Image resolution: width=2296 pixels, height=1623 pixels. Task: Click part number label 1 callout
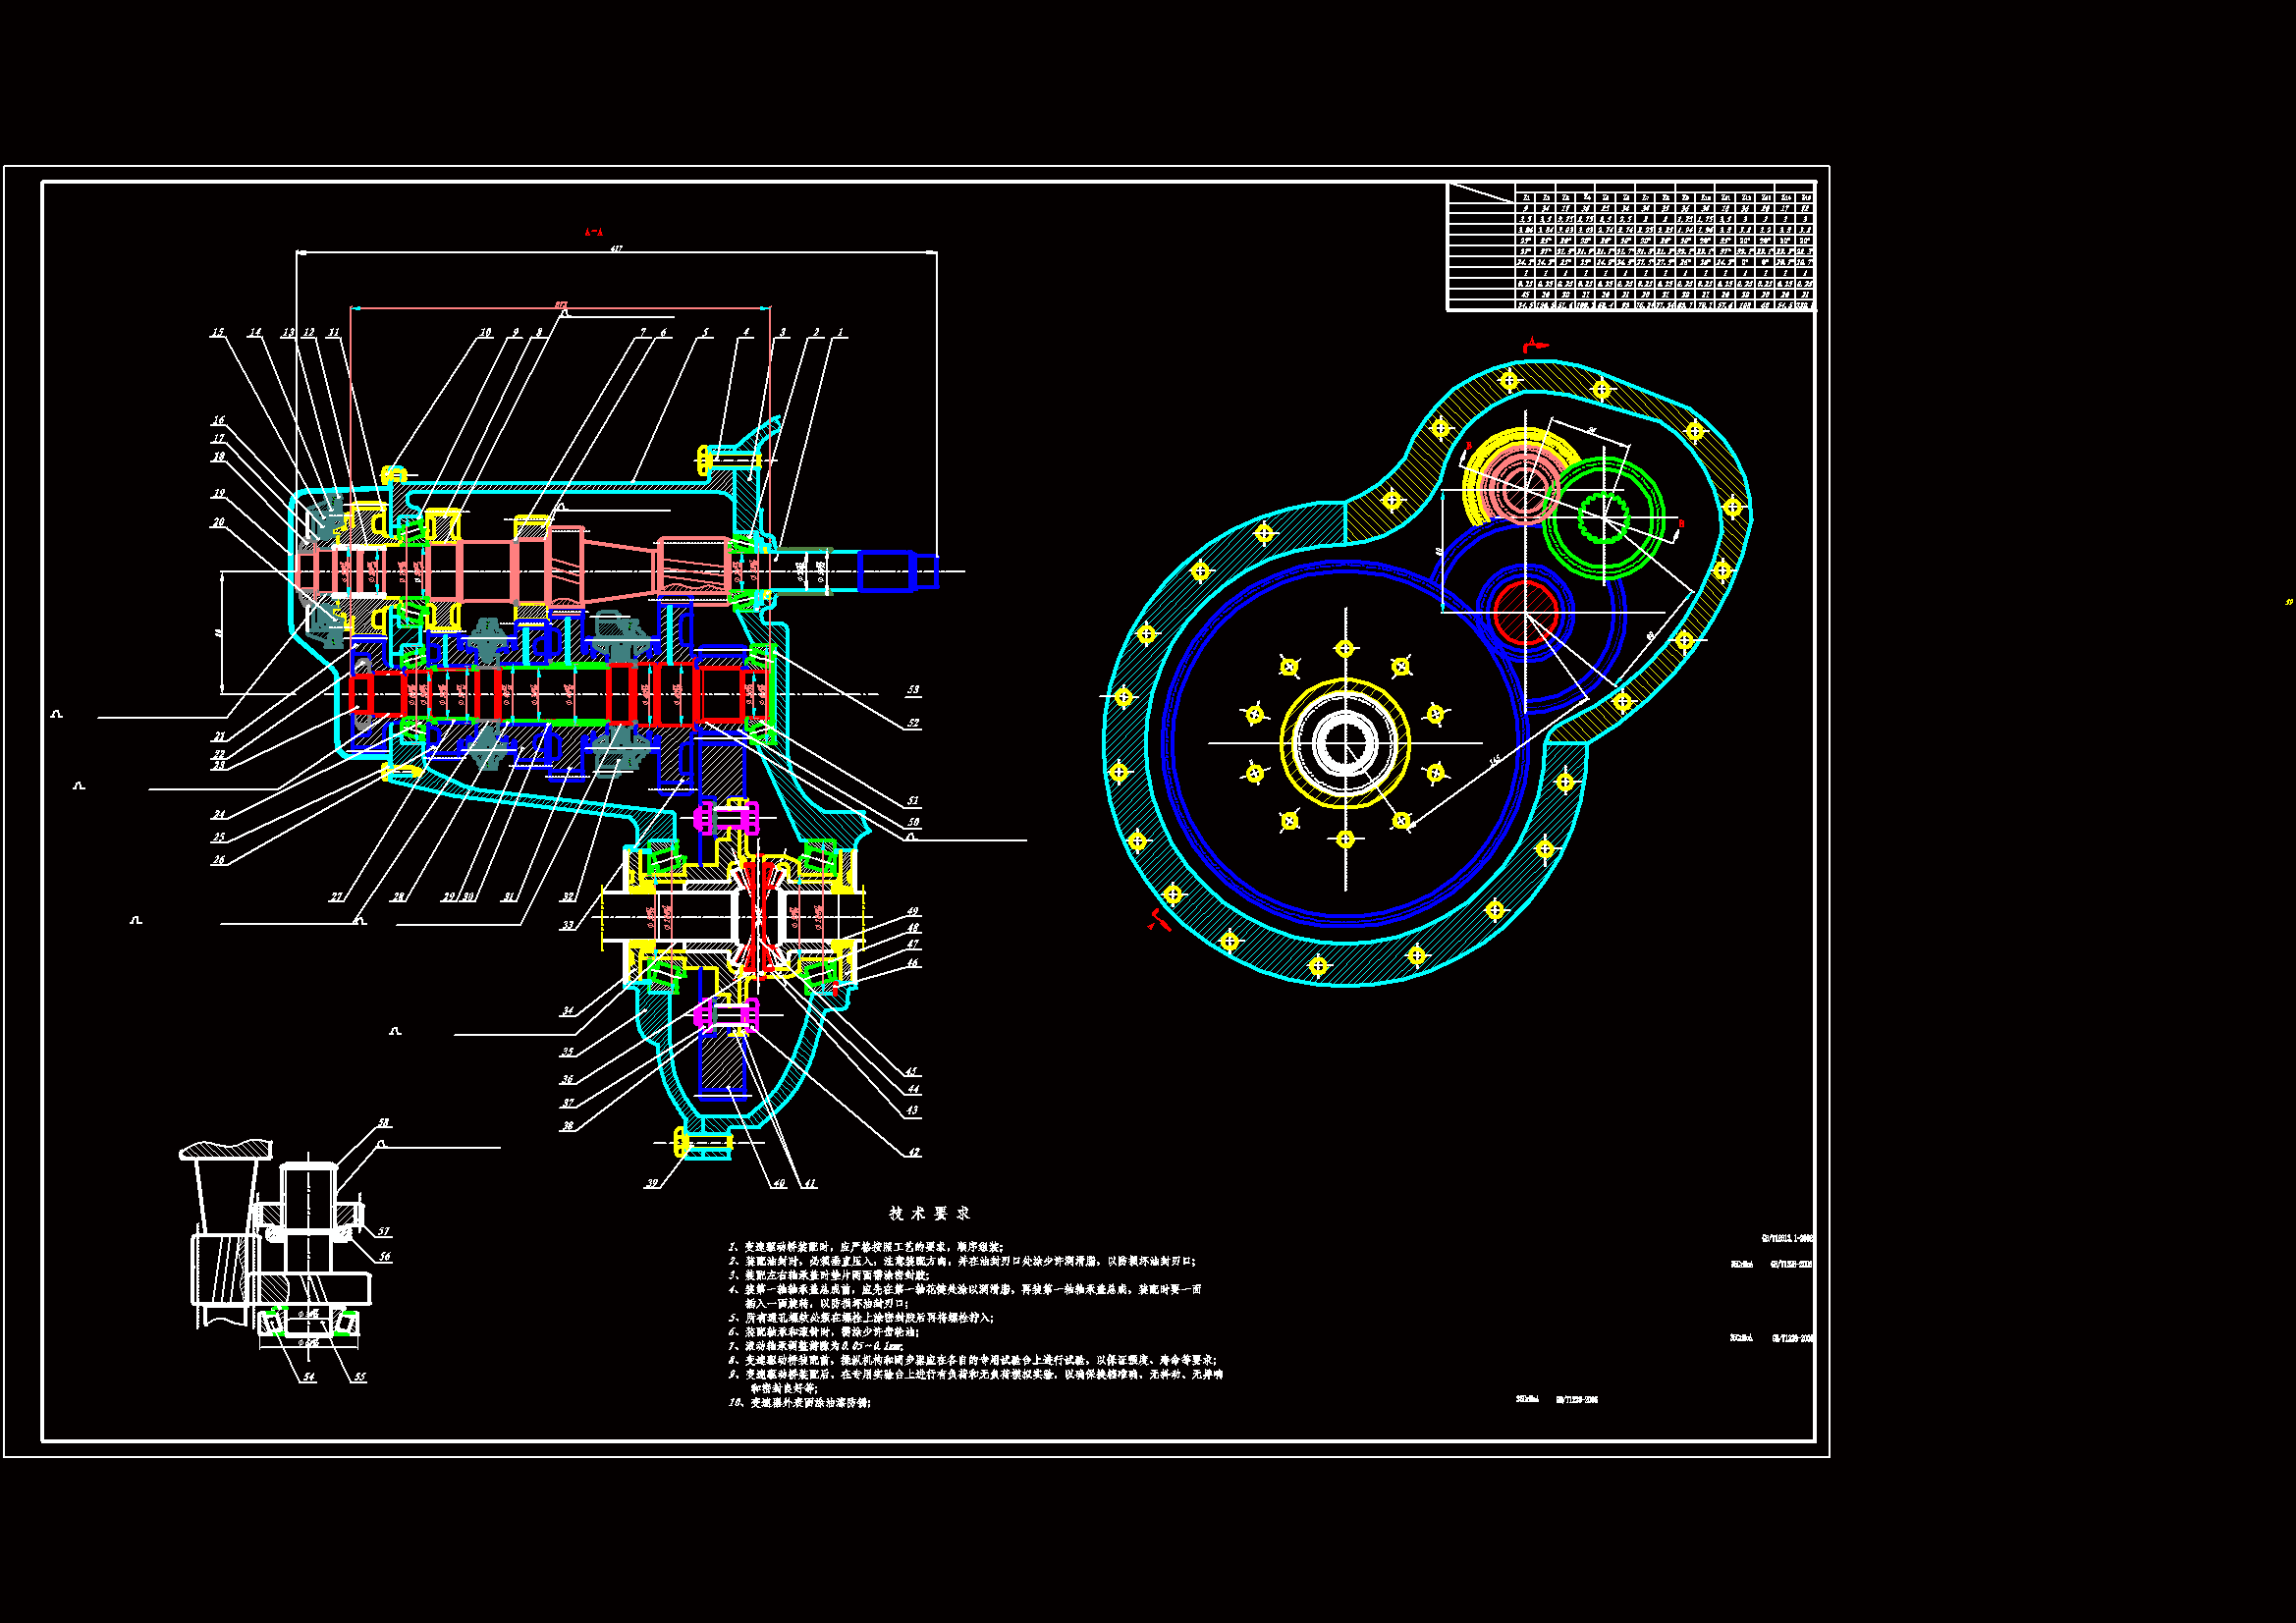[840, 332]
